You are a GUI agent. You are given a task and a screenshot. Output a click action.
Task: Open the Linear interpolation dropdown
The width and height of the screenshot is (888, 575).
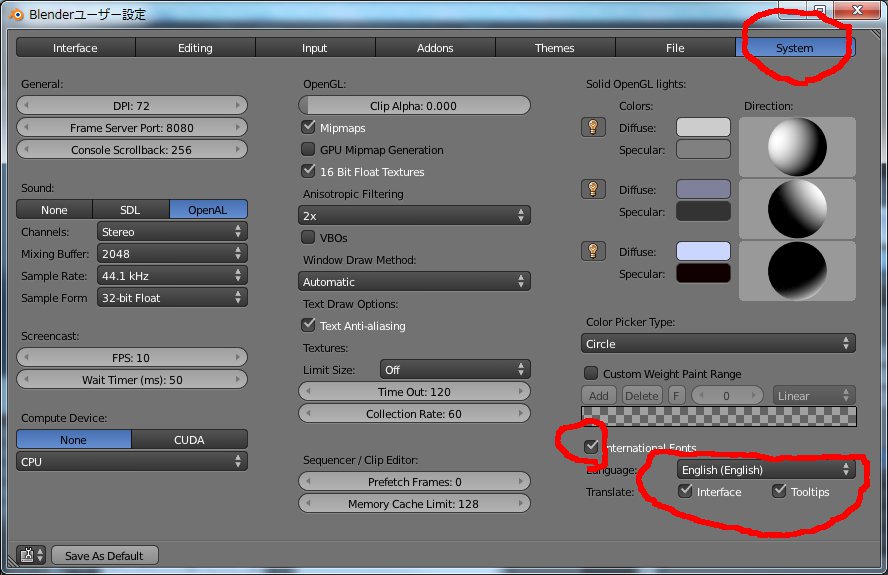(814, 395)
